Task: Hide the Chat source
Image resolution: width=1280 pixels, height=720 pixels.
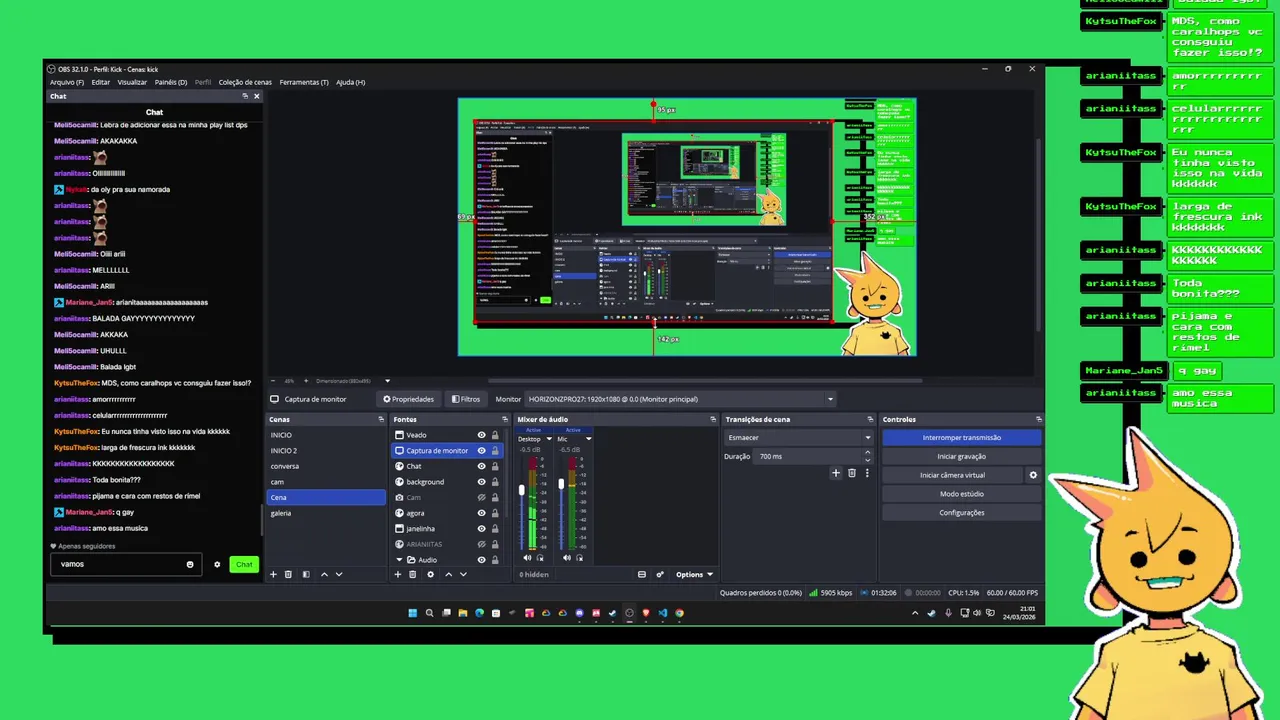Action: (481, 466)
